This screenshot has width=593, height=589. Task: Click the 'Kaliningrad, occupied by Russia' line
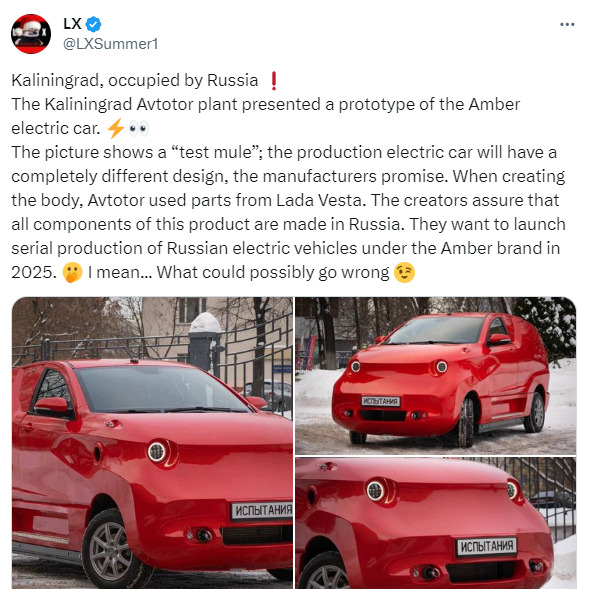(135, 81)
